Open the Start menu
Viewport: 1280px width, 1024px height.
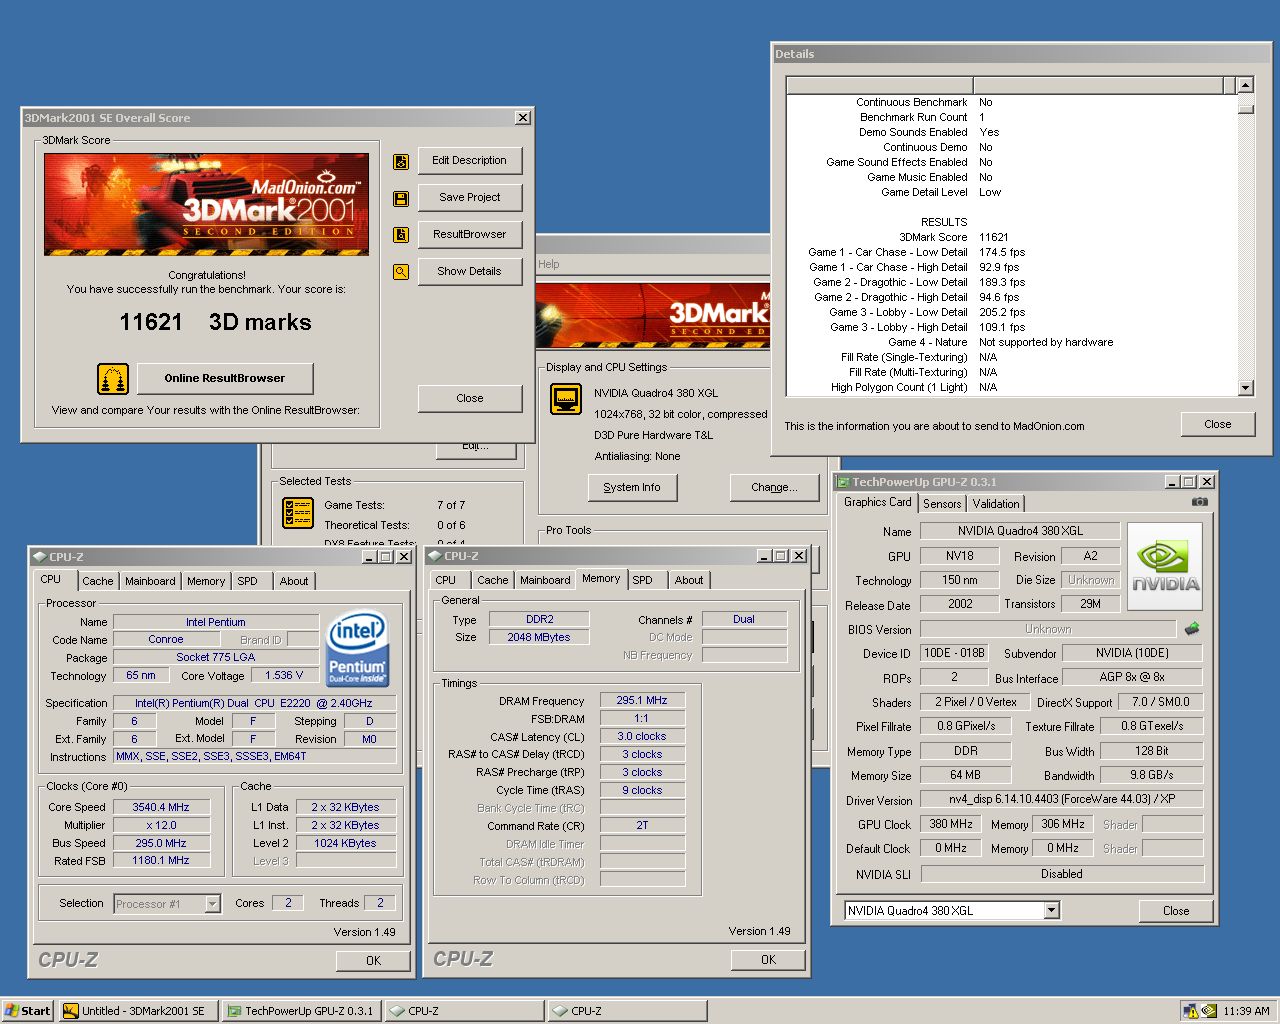coord(27,1011)
